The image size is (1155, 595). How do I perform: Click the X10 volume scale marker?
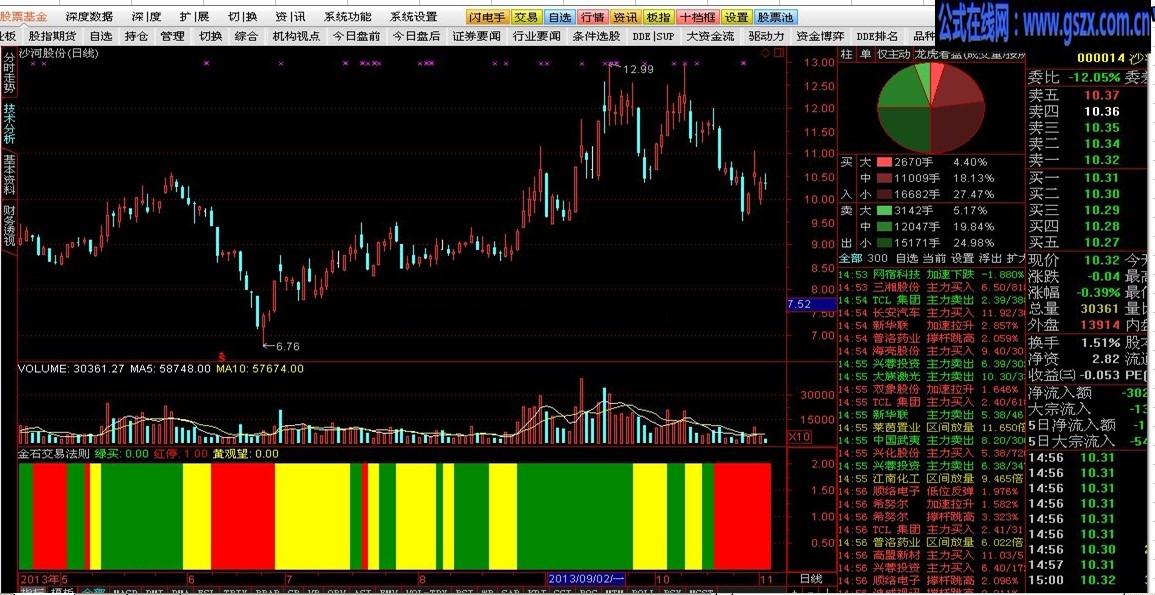799,437
